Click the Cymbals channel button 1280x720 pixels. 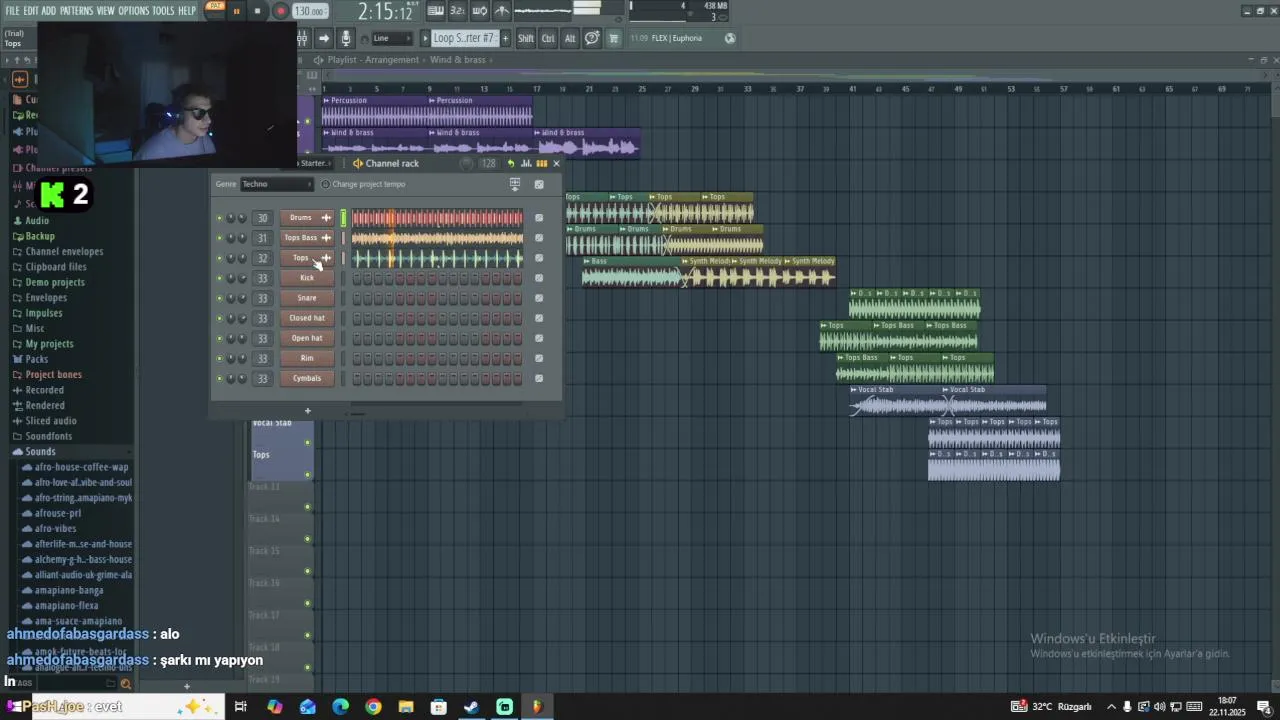[307, 378]
